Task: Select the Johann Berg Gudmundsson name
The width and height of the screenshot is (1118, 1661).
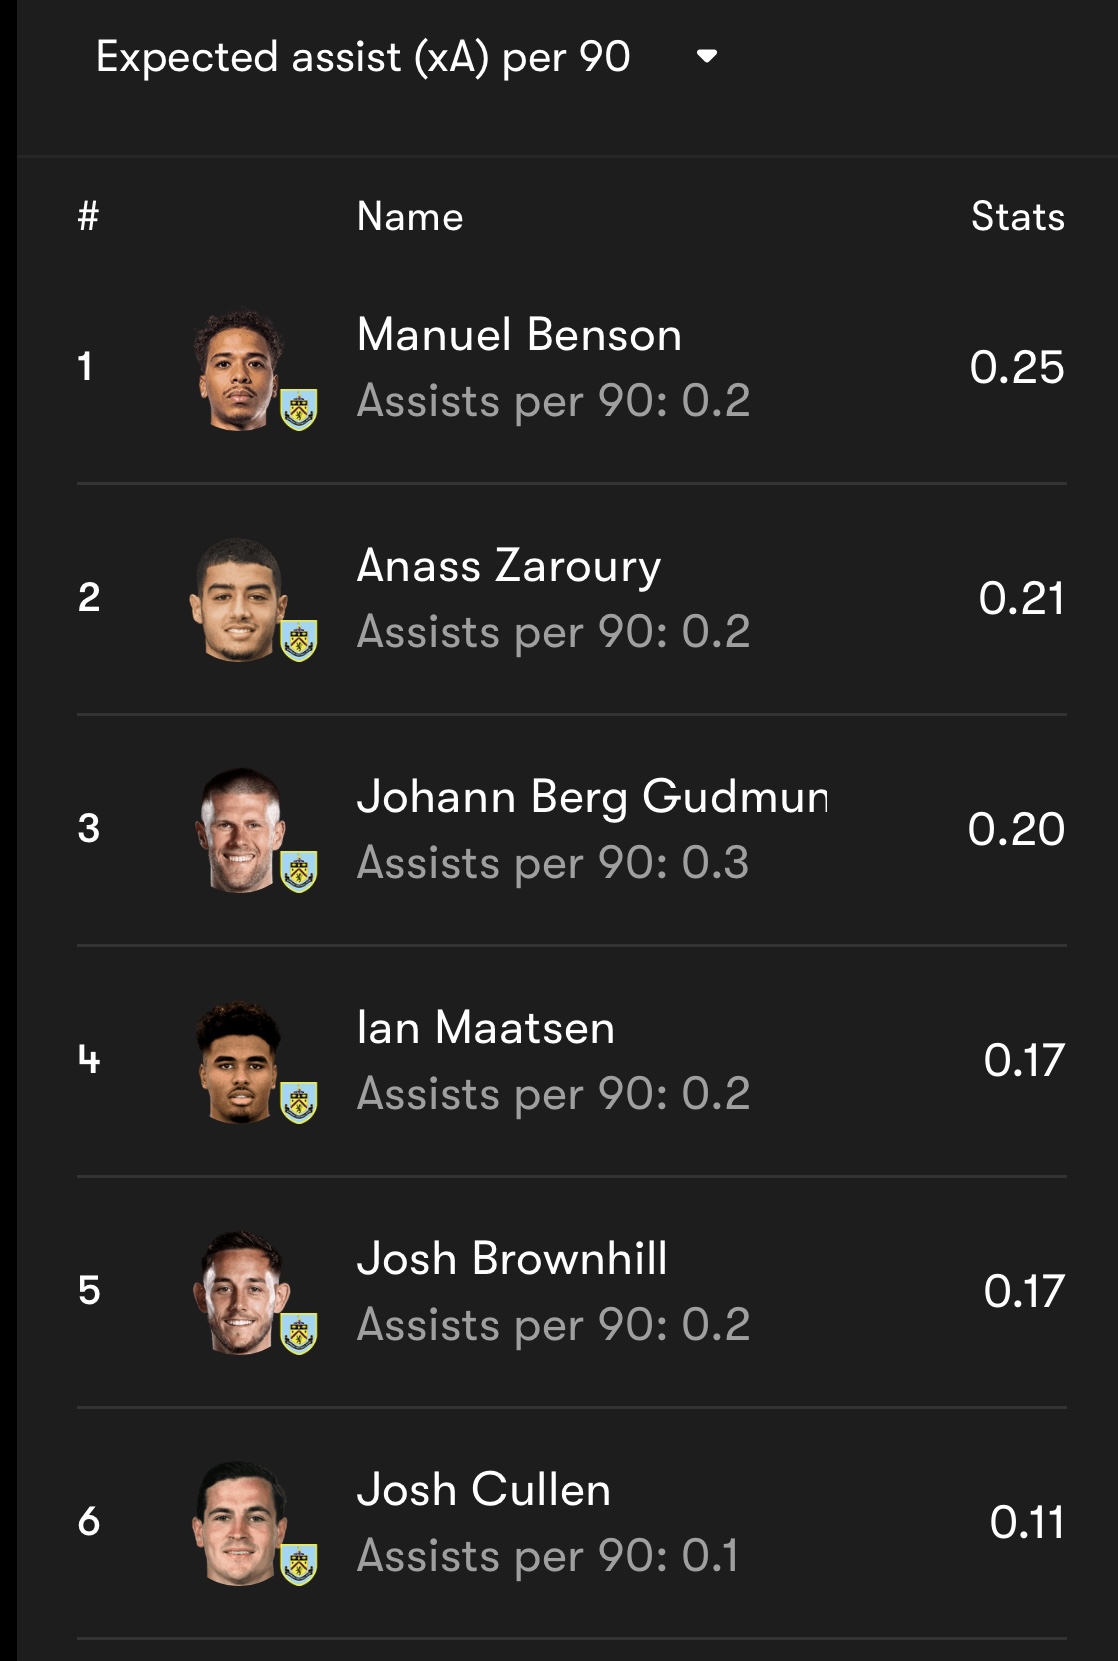Action: [x=592, y=797]
